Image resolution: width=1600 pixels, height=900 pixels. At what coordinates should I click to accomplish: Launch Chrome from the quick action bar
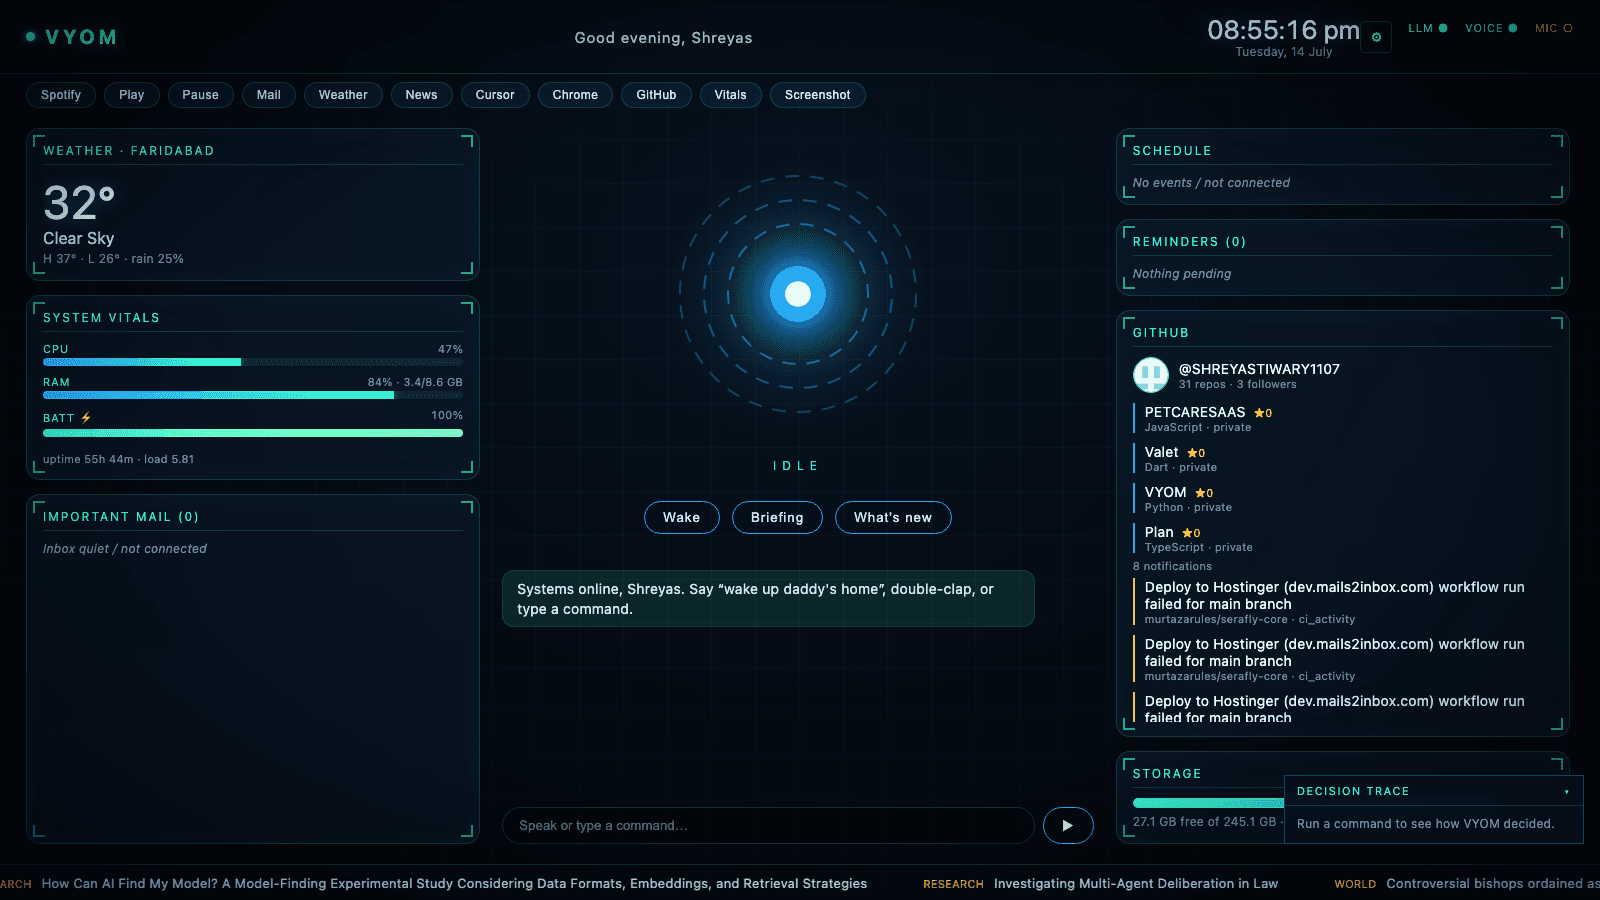575,95
